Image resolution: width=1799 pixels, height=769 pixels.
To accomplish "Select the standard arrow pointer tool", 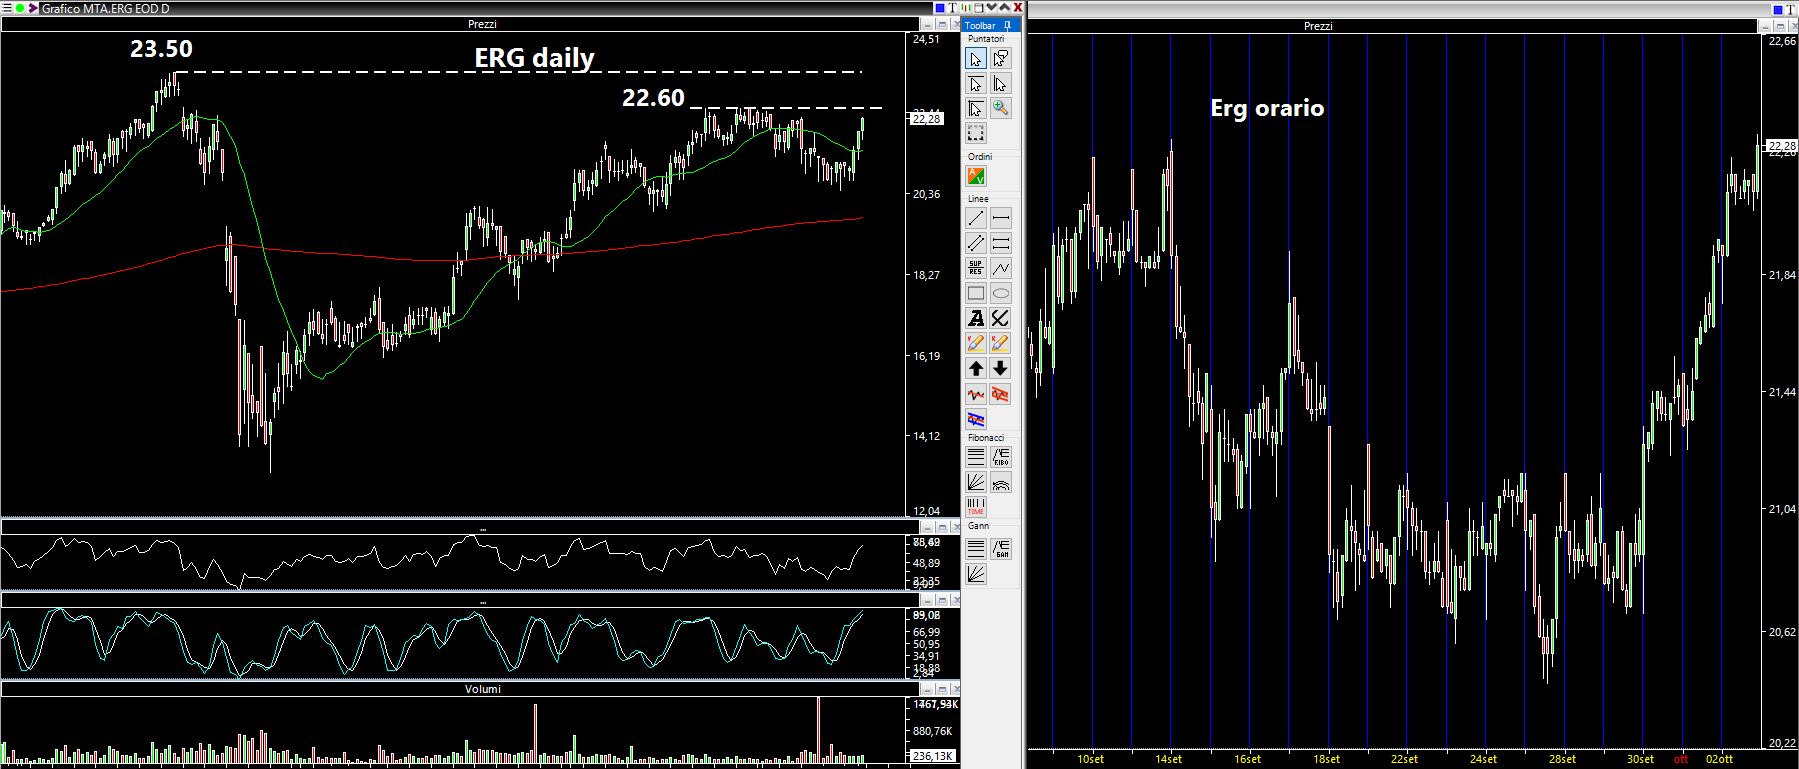I will 976,59.
